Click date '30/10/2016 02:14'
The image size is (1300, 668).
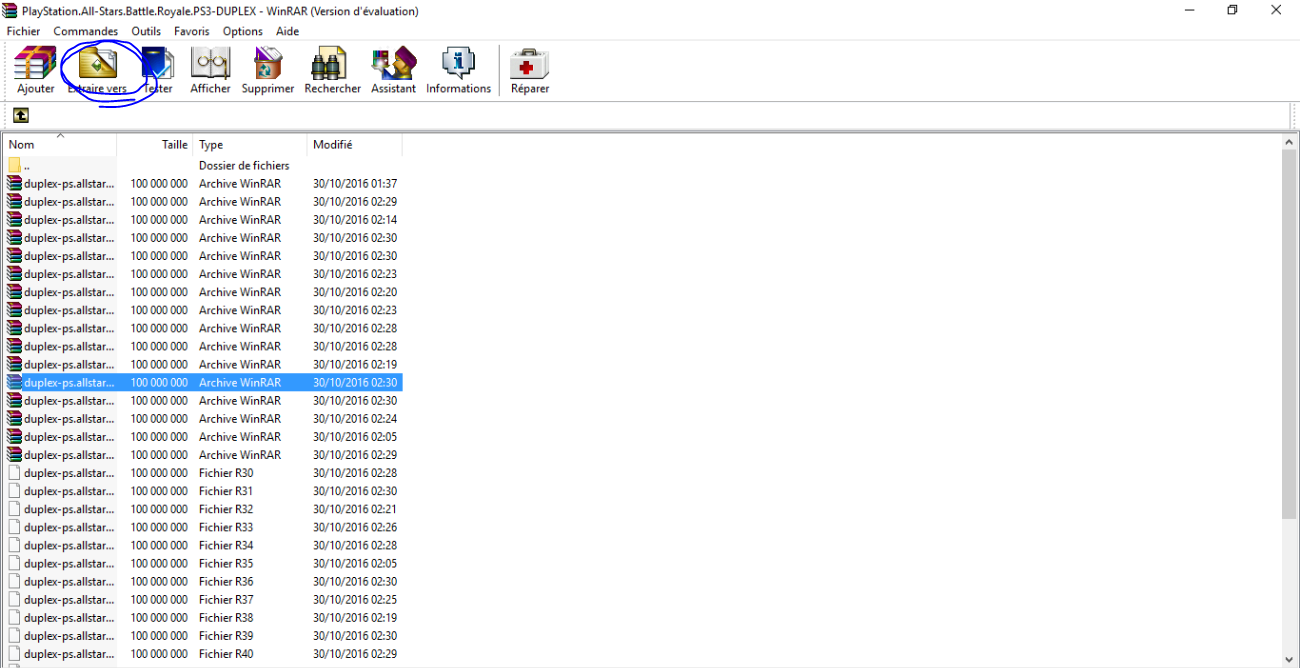pos(355,219)
